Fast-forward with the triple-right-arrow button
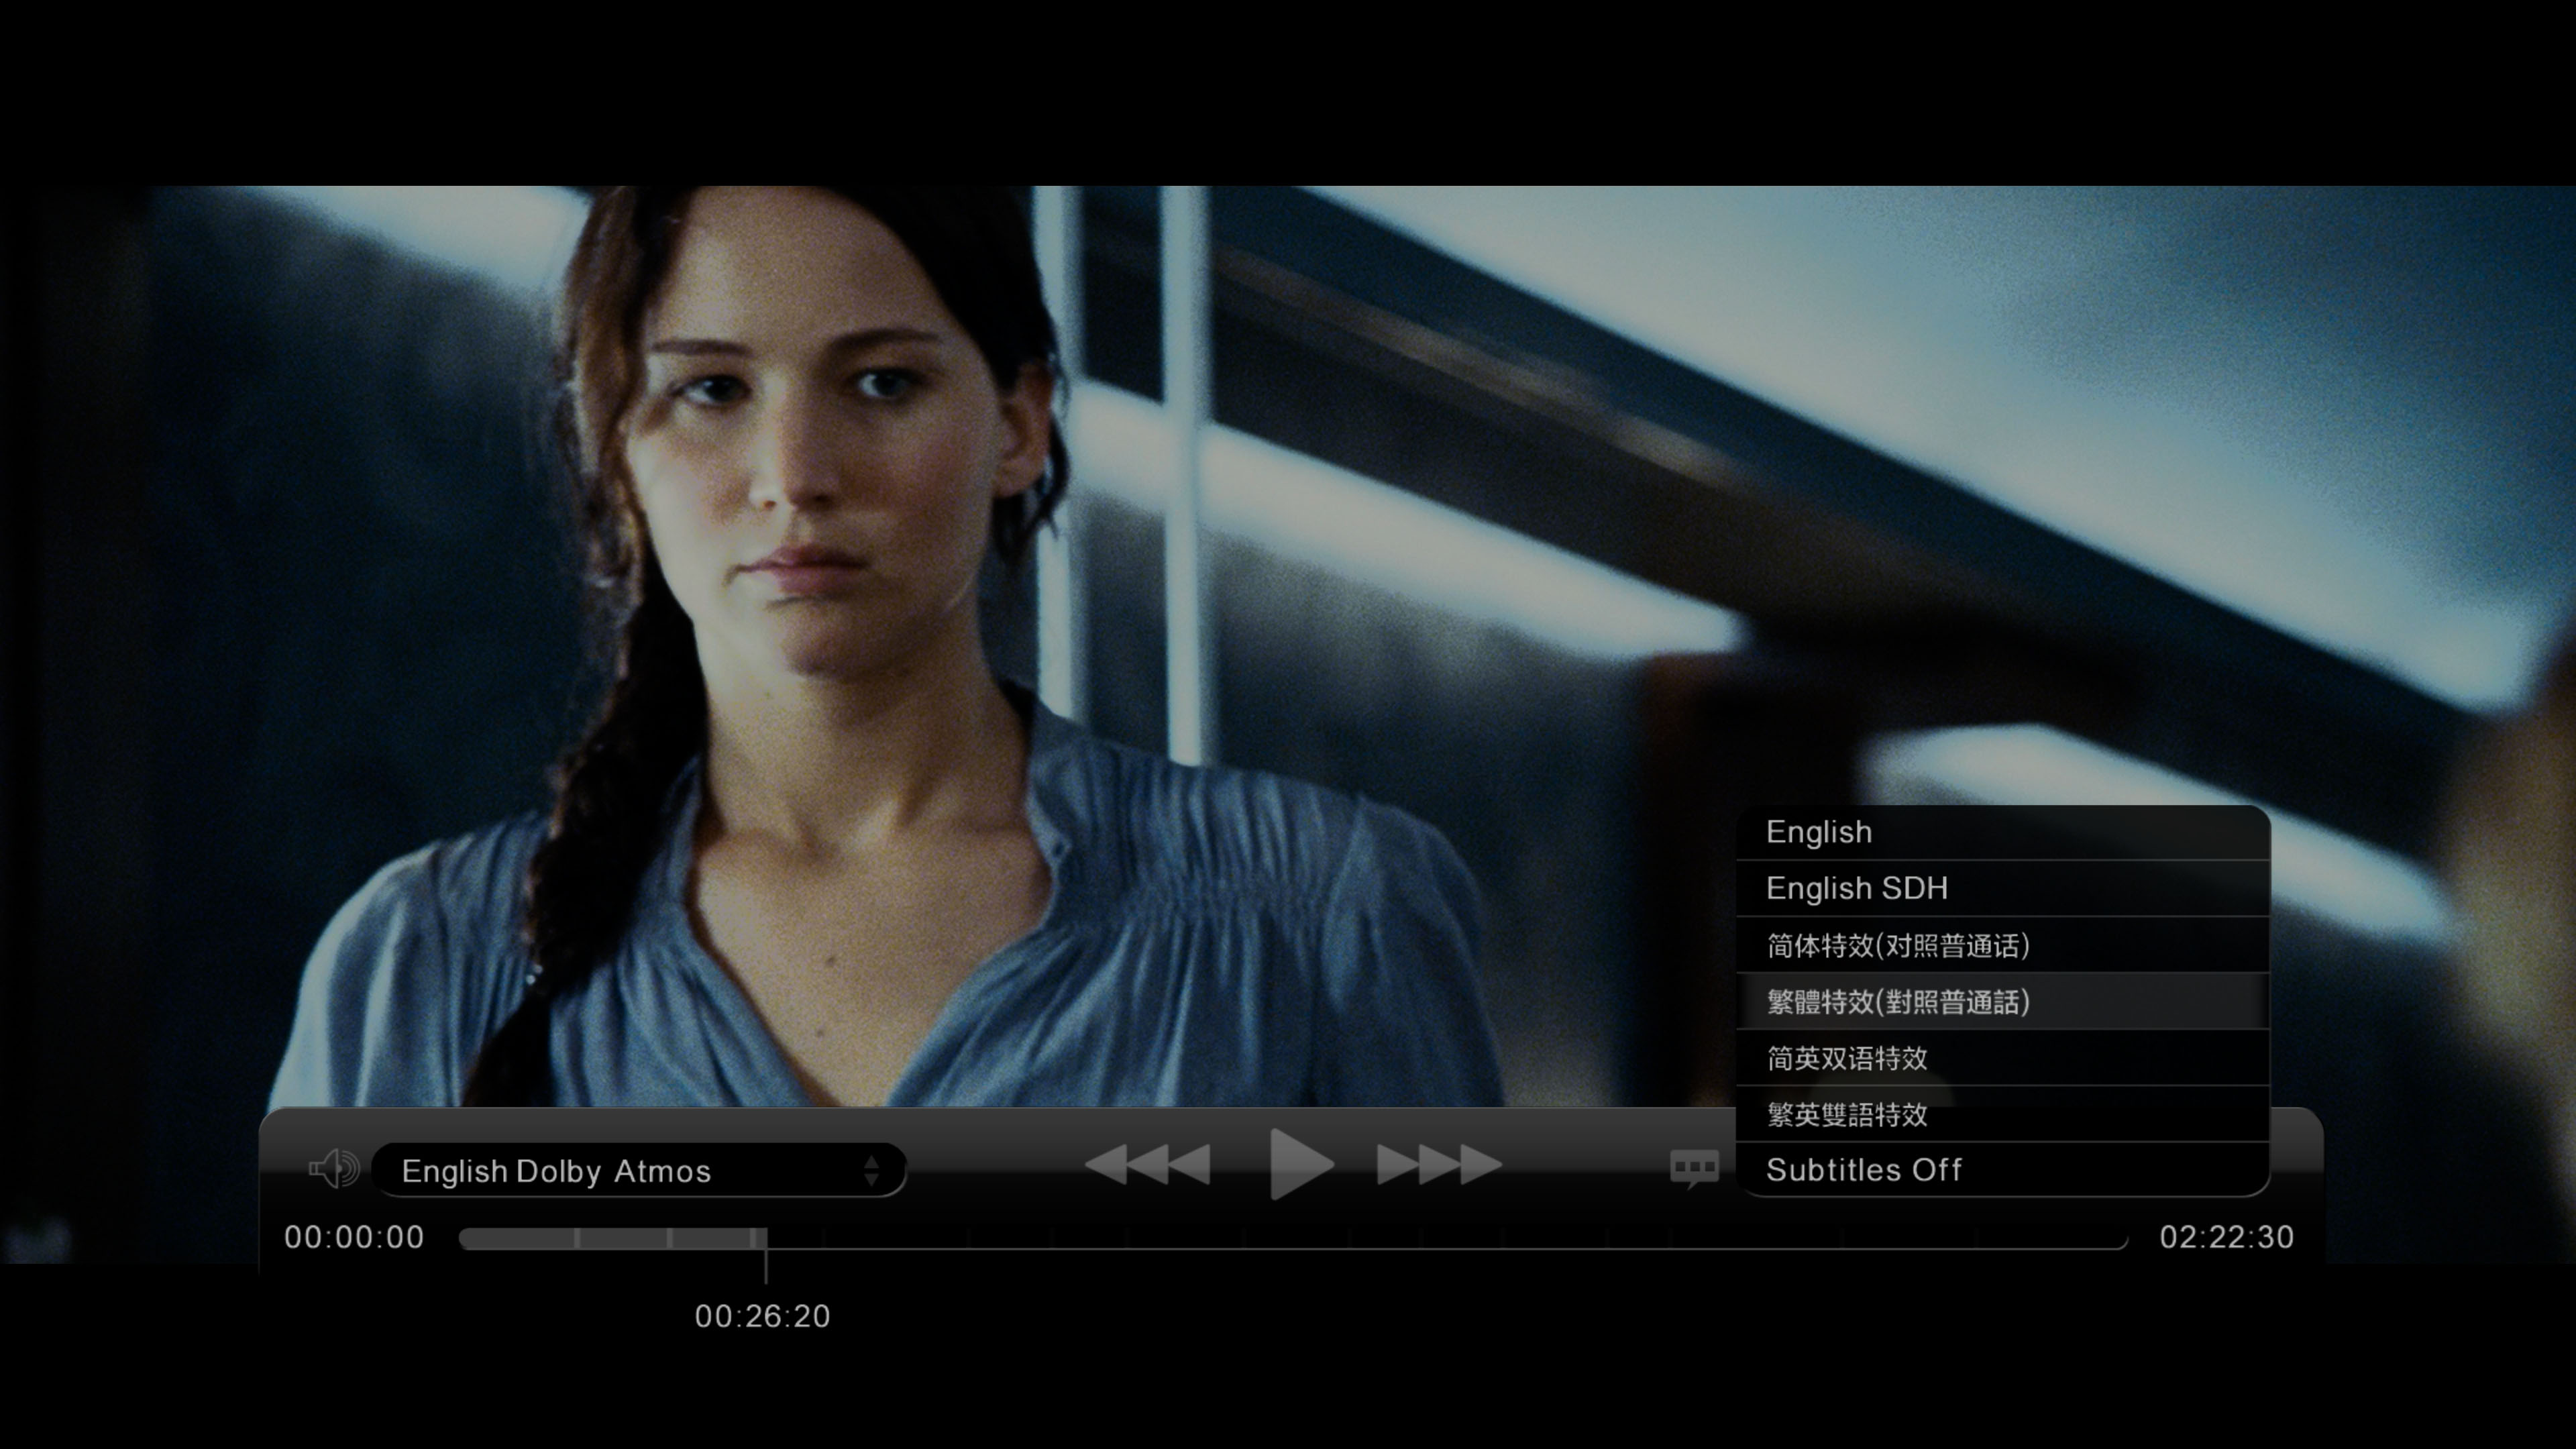The width and height of the screenshot is (2576, 1449). [x=1439, y=1165]
